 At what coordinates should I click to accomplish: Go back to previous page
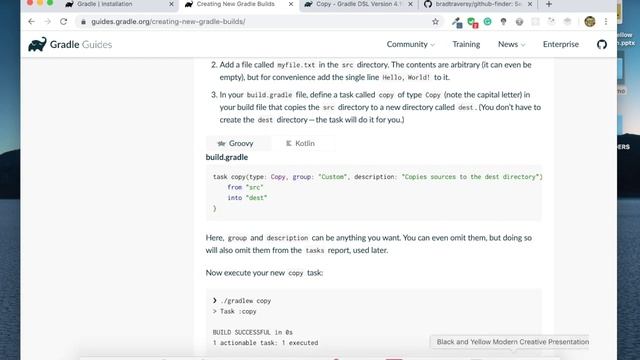click(x=31, y=22)
